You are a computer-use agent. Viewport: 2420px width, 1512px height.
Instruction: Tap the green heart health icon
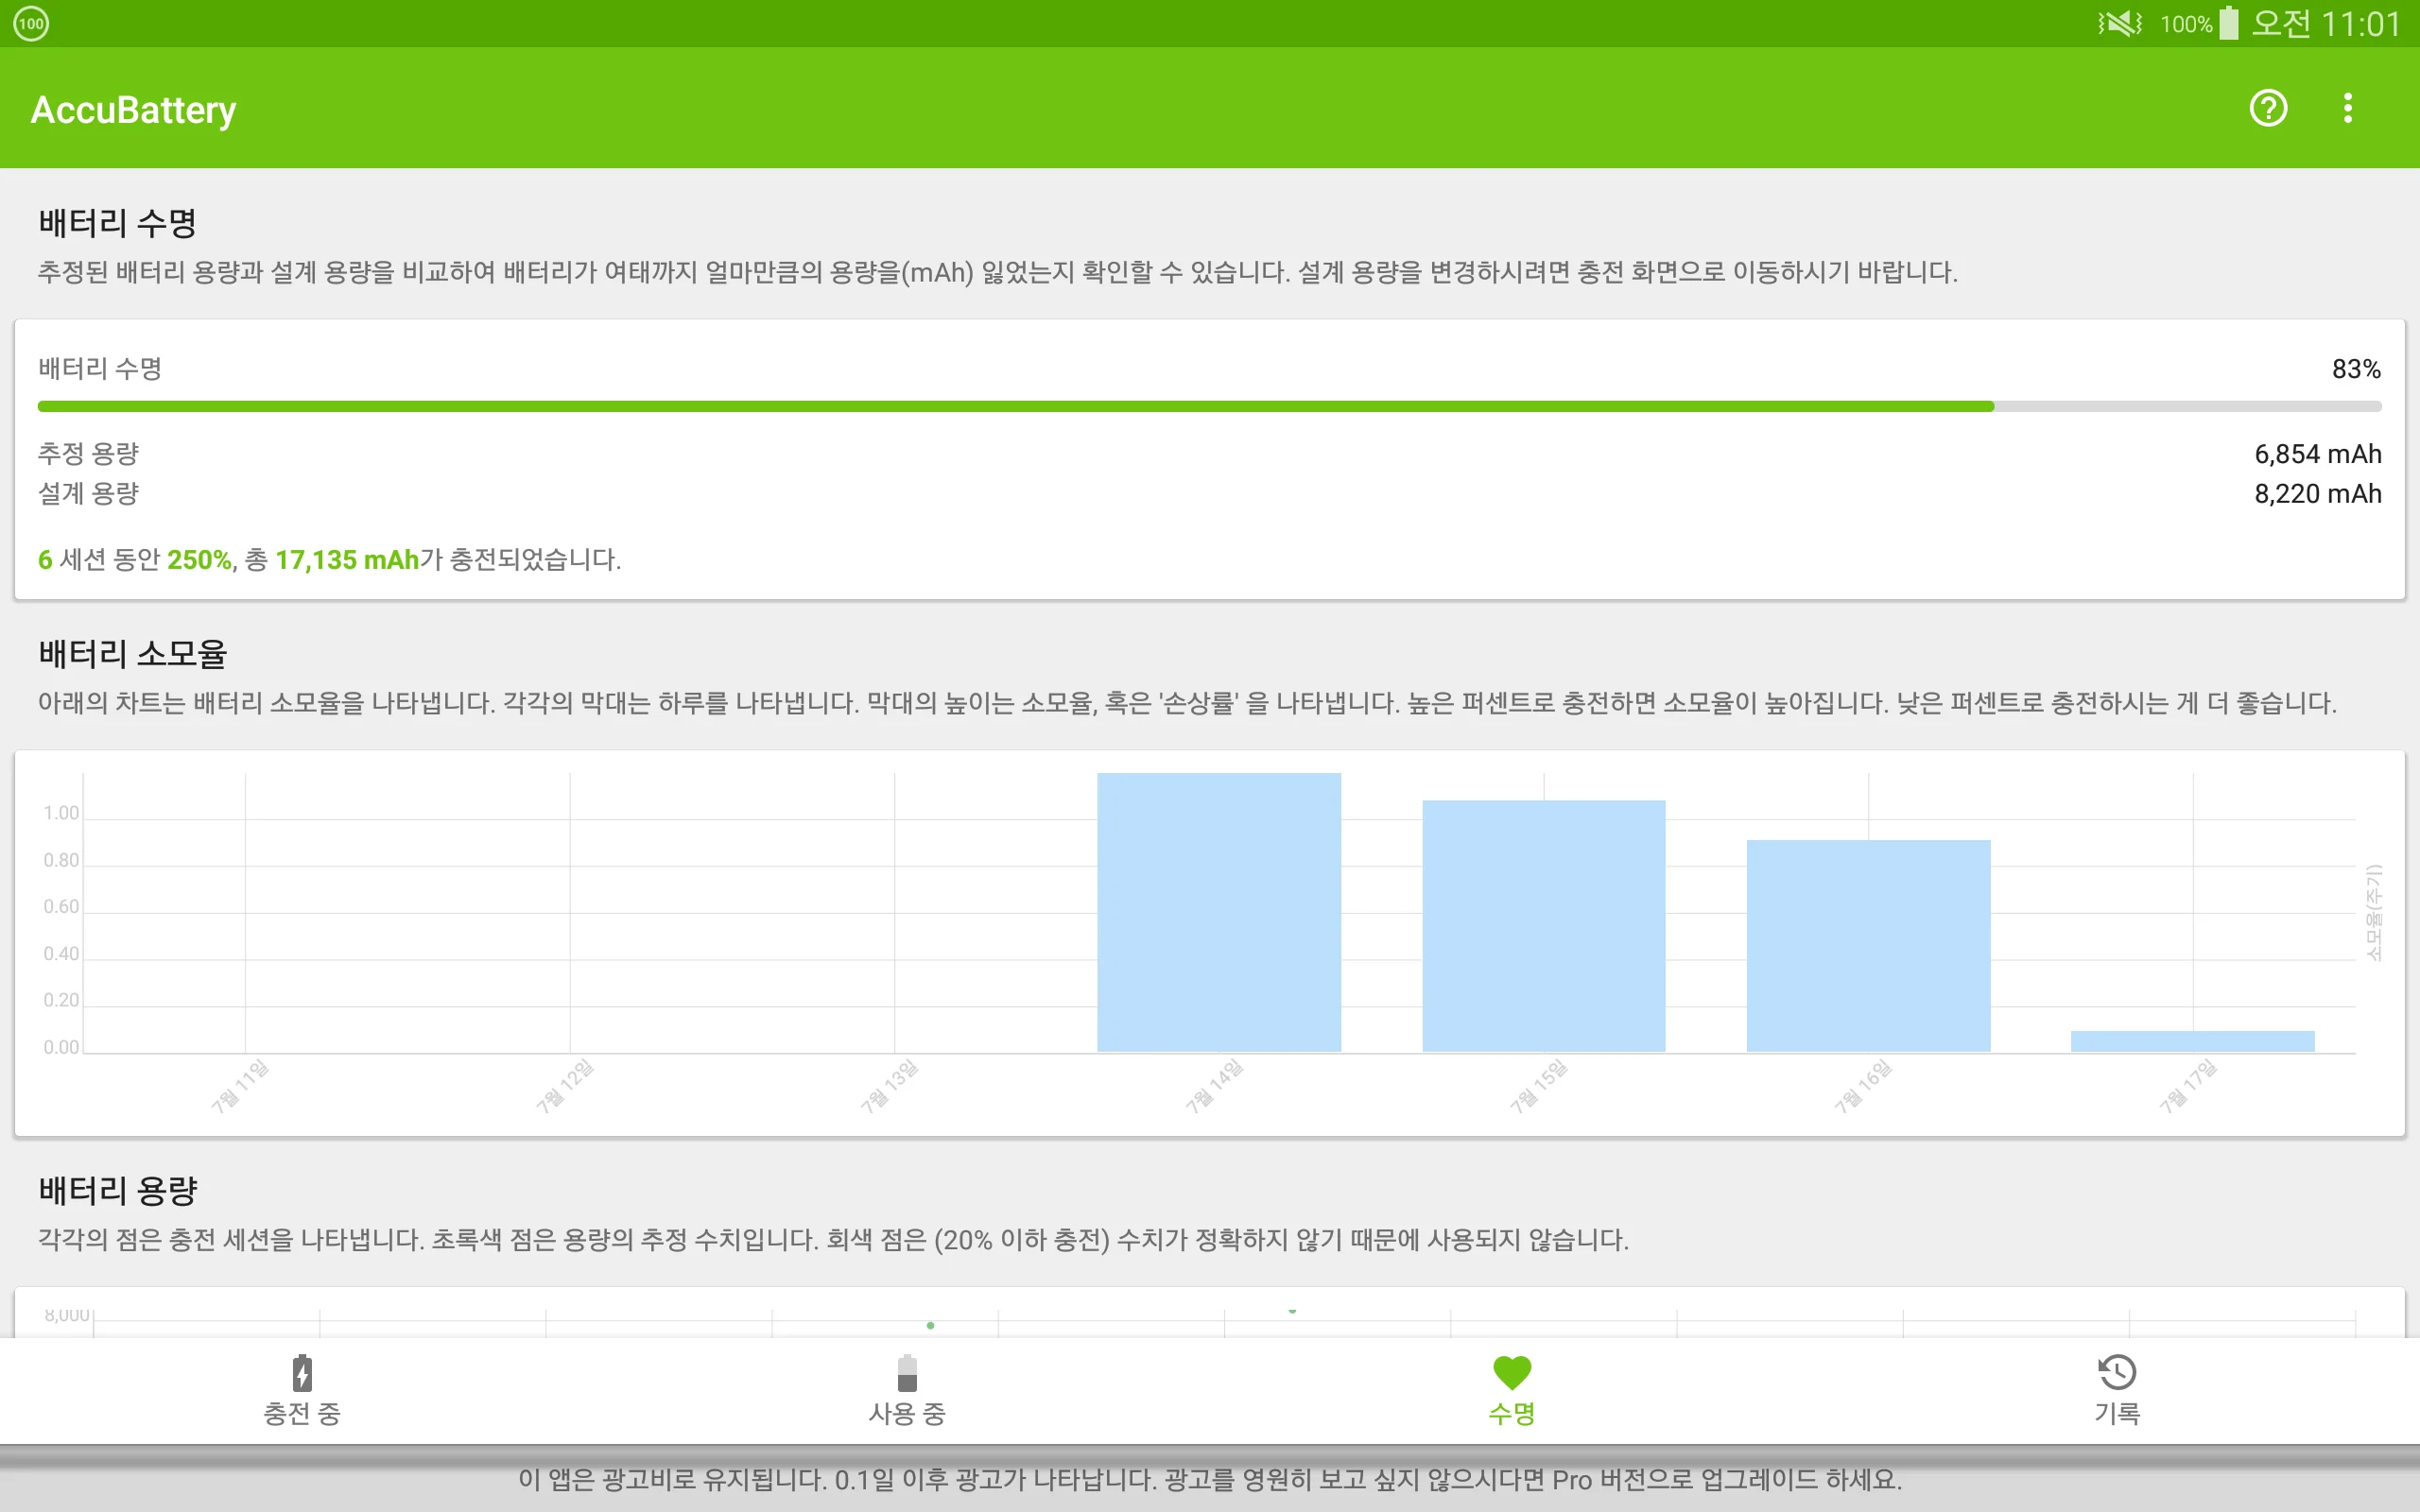coord(1511,1373)
